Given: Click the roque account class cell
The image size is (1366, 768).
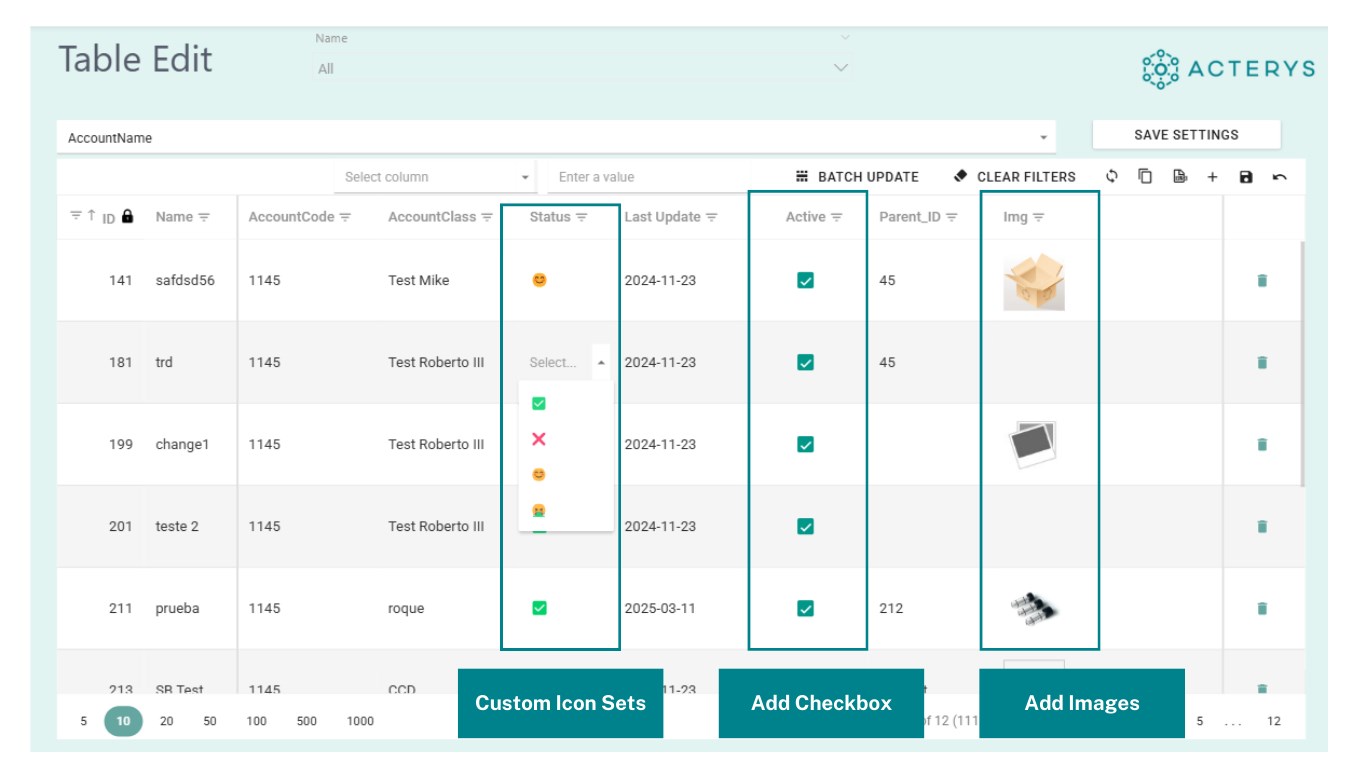Looking at the screenshot, I should [x=406, y=609].
